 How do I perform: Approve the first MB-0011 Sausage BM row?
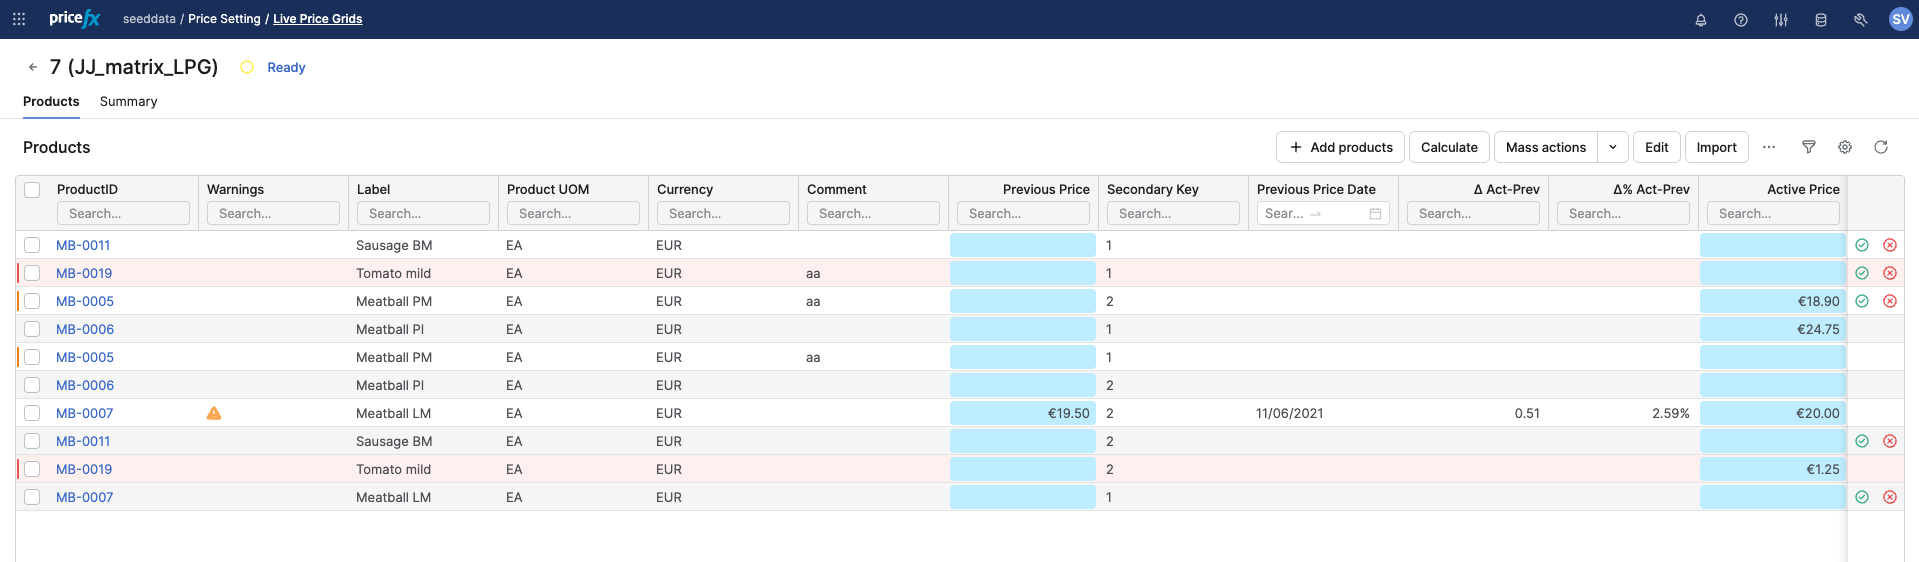(1861, 245)
